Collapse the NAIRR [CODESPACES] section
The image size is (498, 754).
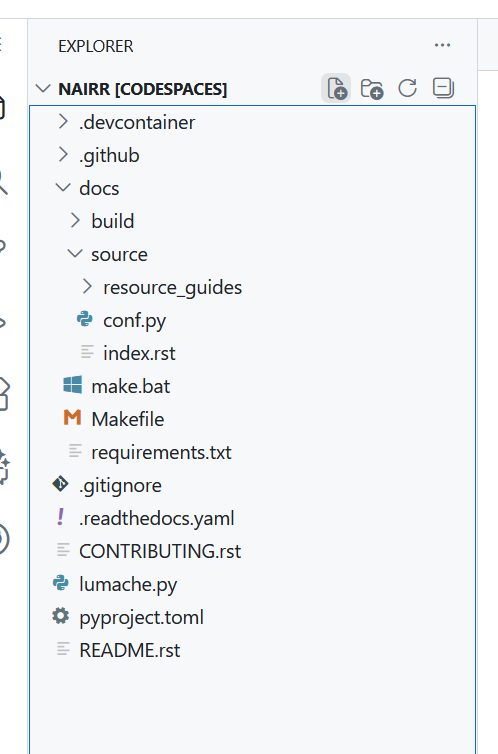pos(43,88)
